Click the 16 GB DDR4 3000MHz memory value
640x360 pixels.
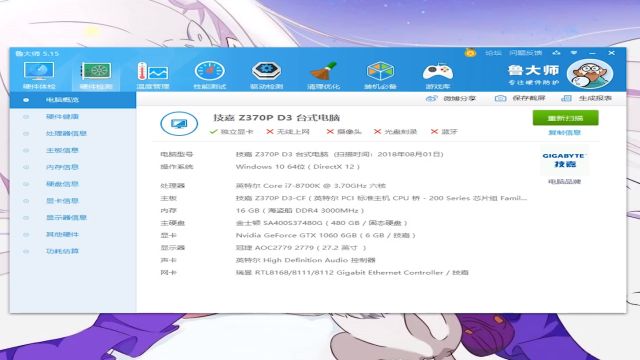[300, 210]
